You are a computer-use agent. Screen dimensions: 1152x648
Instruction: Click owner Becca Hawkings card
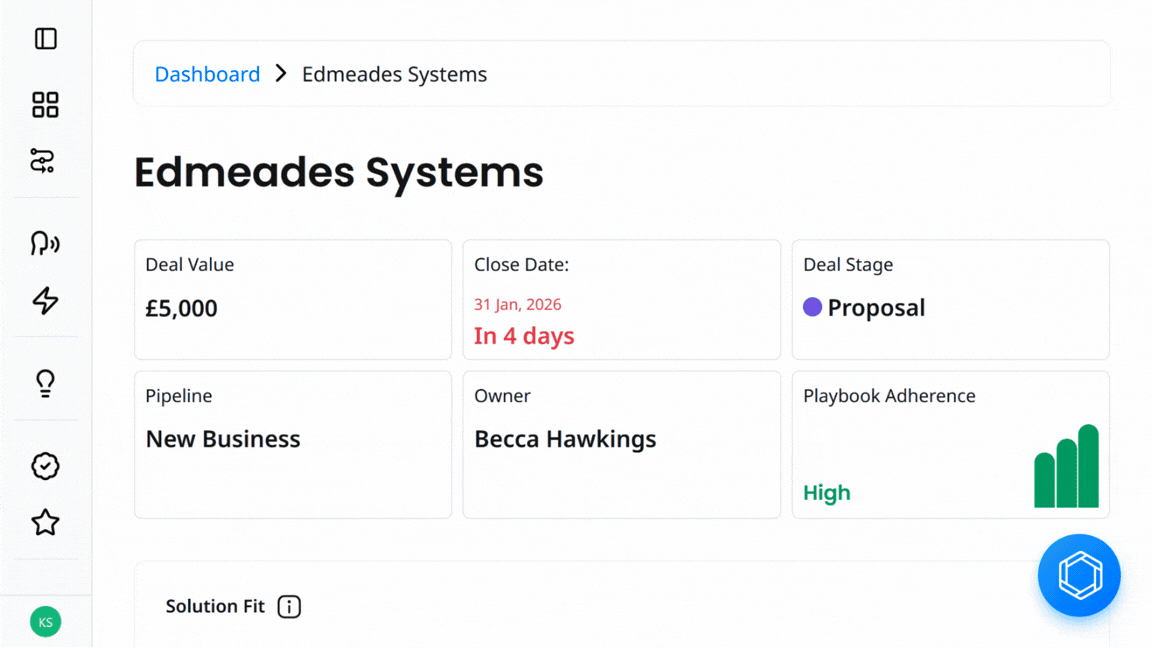(x=621, y=444)
